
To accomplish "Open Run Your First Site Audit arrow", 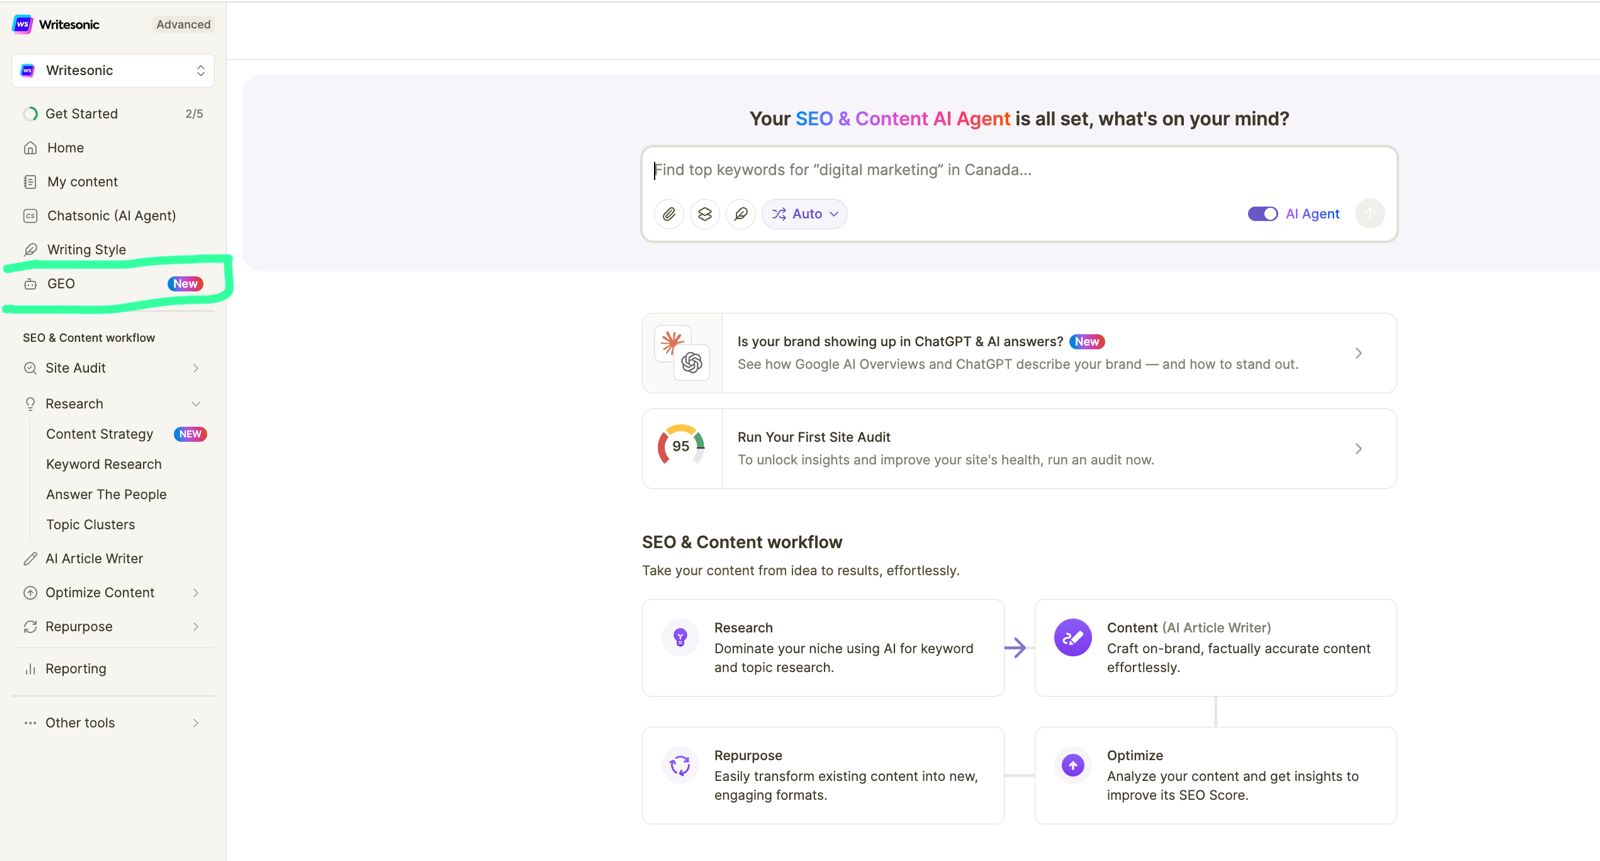I will coord(1358,449).
